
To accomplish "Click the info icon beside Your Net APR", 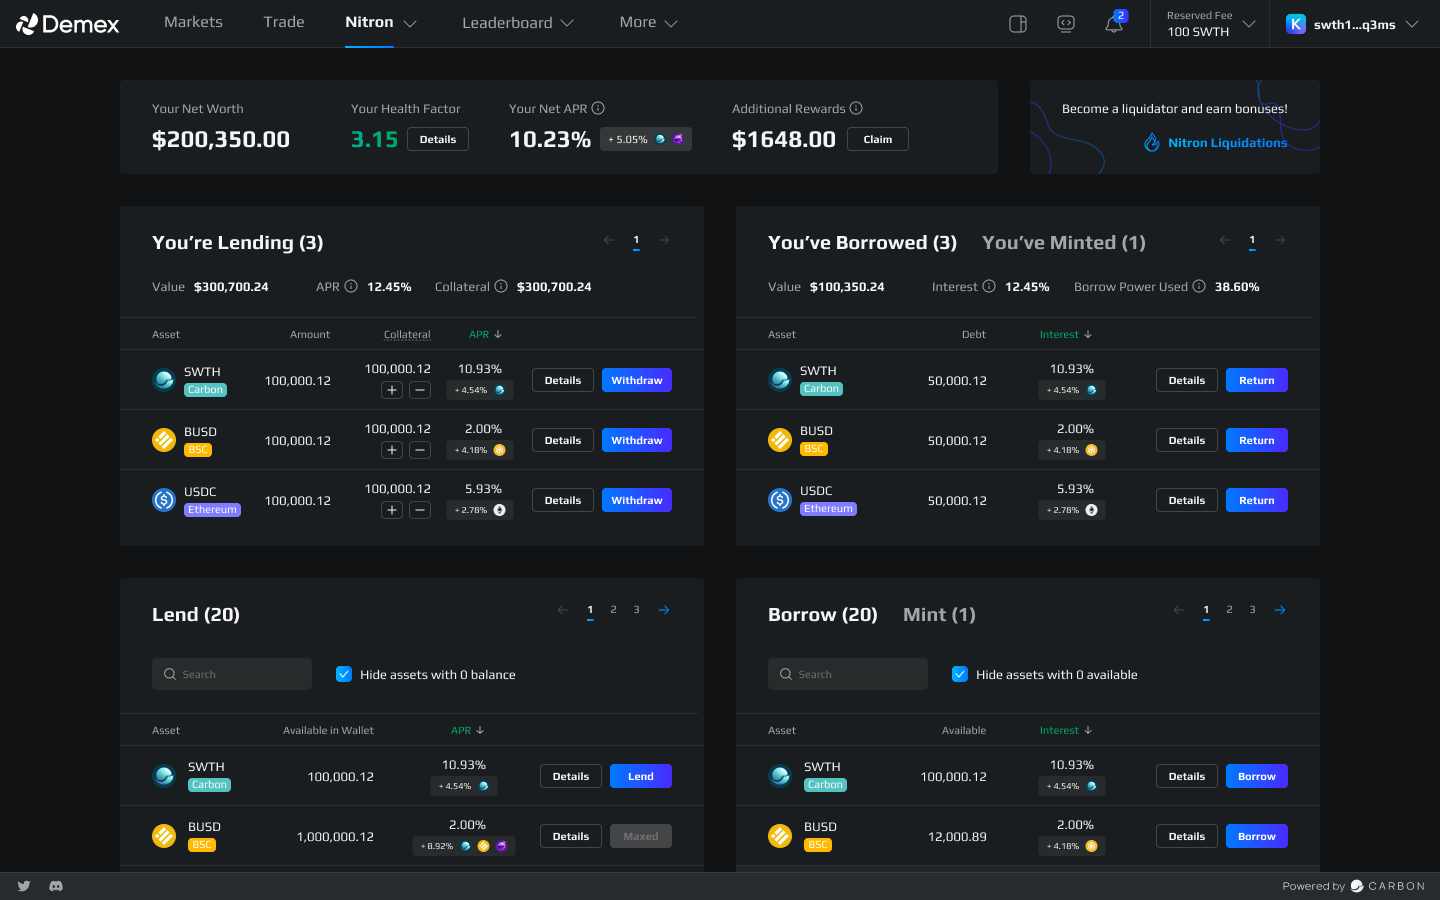I will point(598,108).
